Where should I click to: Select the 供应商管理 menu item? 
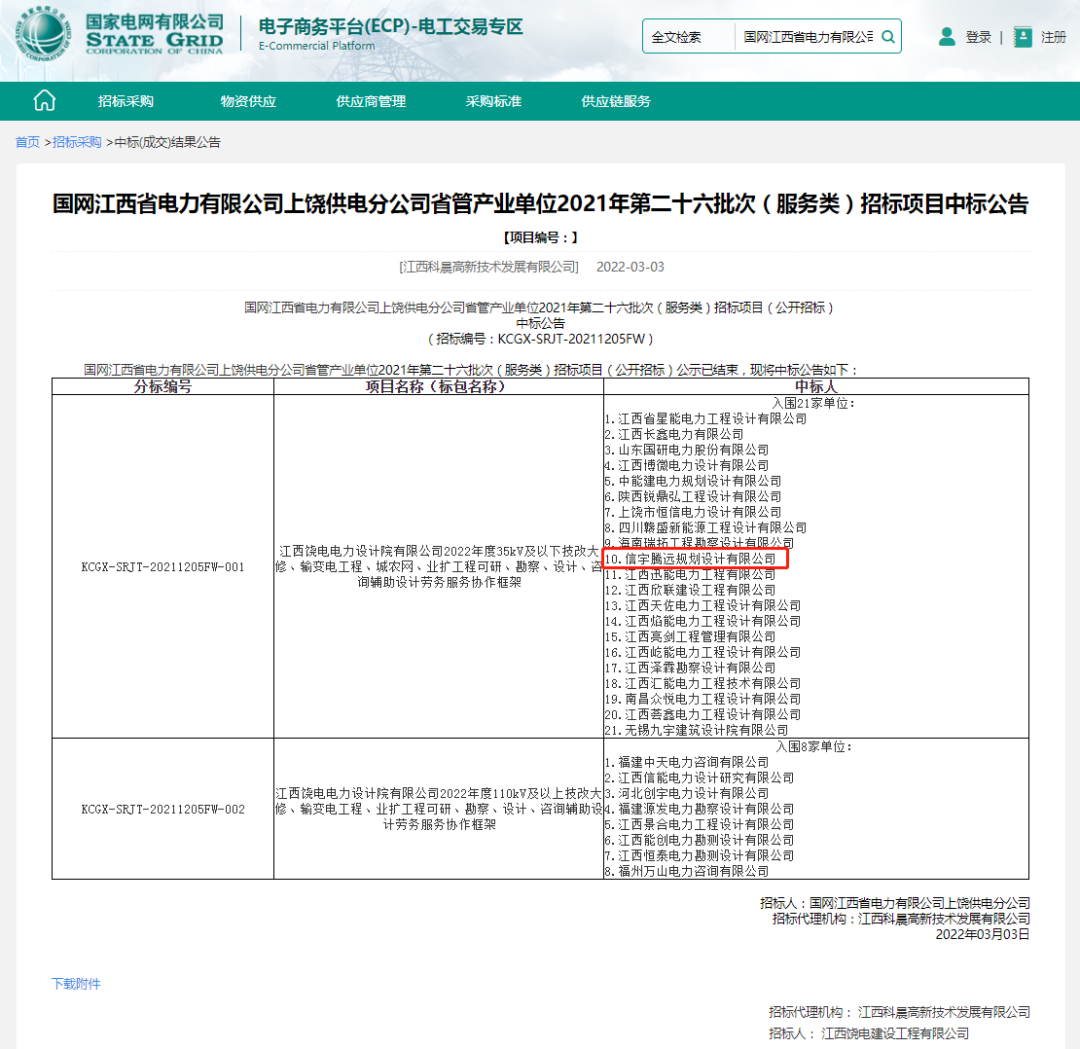371,102
